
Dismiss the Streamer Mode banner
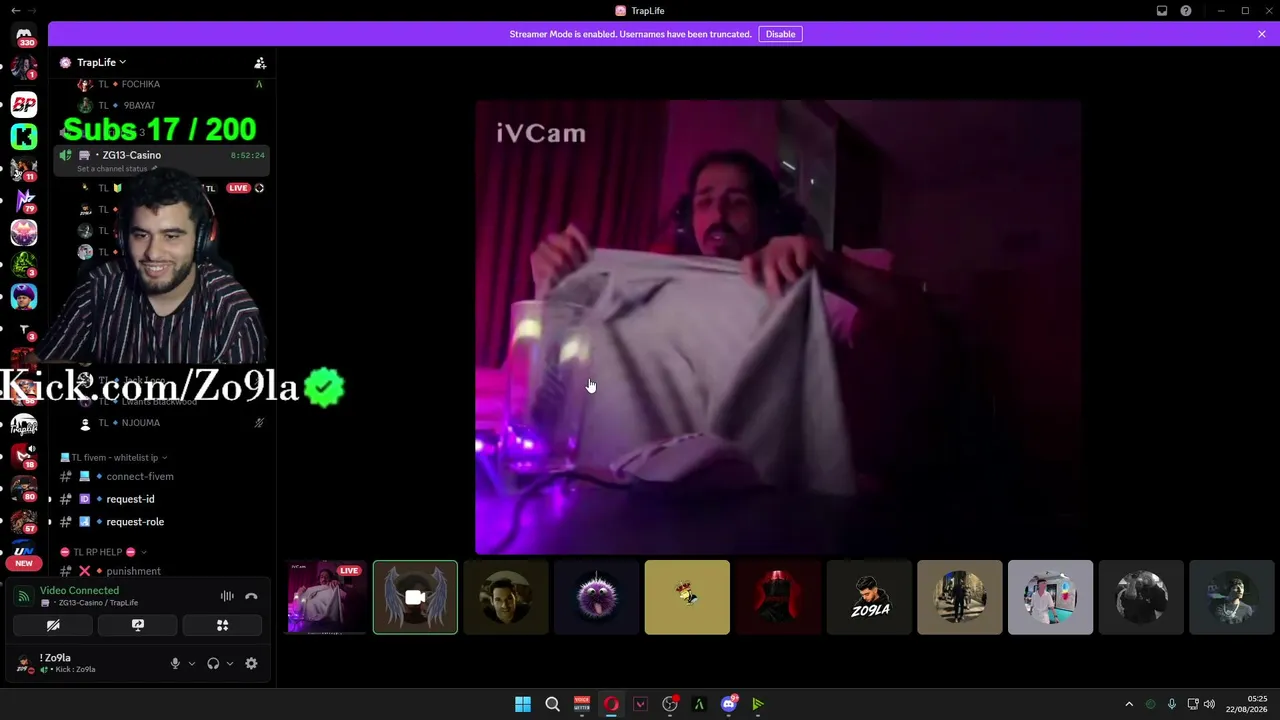(1262, 34)
